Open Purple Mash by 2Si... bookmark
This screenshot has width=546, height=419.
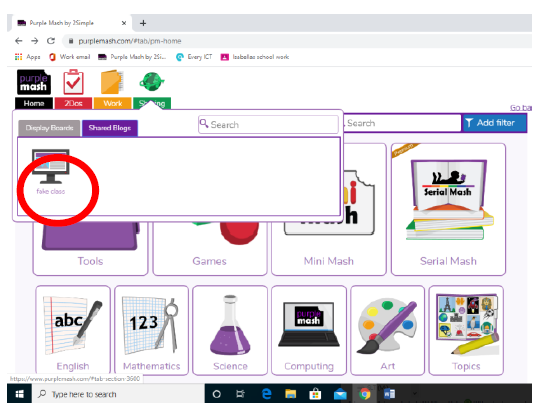click(x=132, y=57)
